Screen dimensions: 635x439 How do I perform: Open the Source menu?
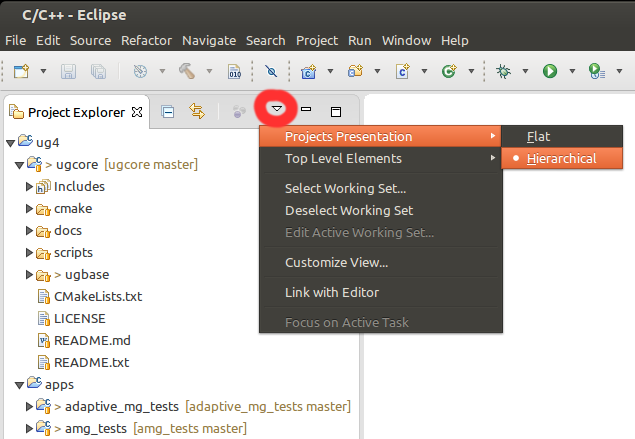click(x=90, y=40)
